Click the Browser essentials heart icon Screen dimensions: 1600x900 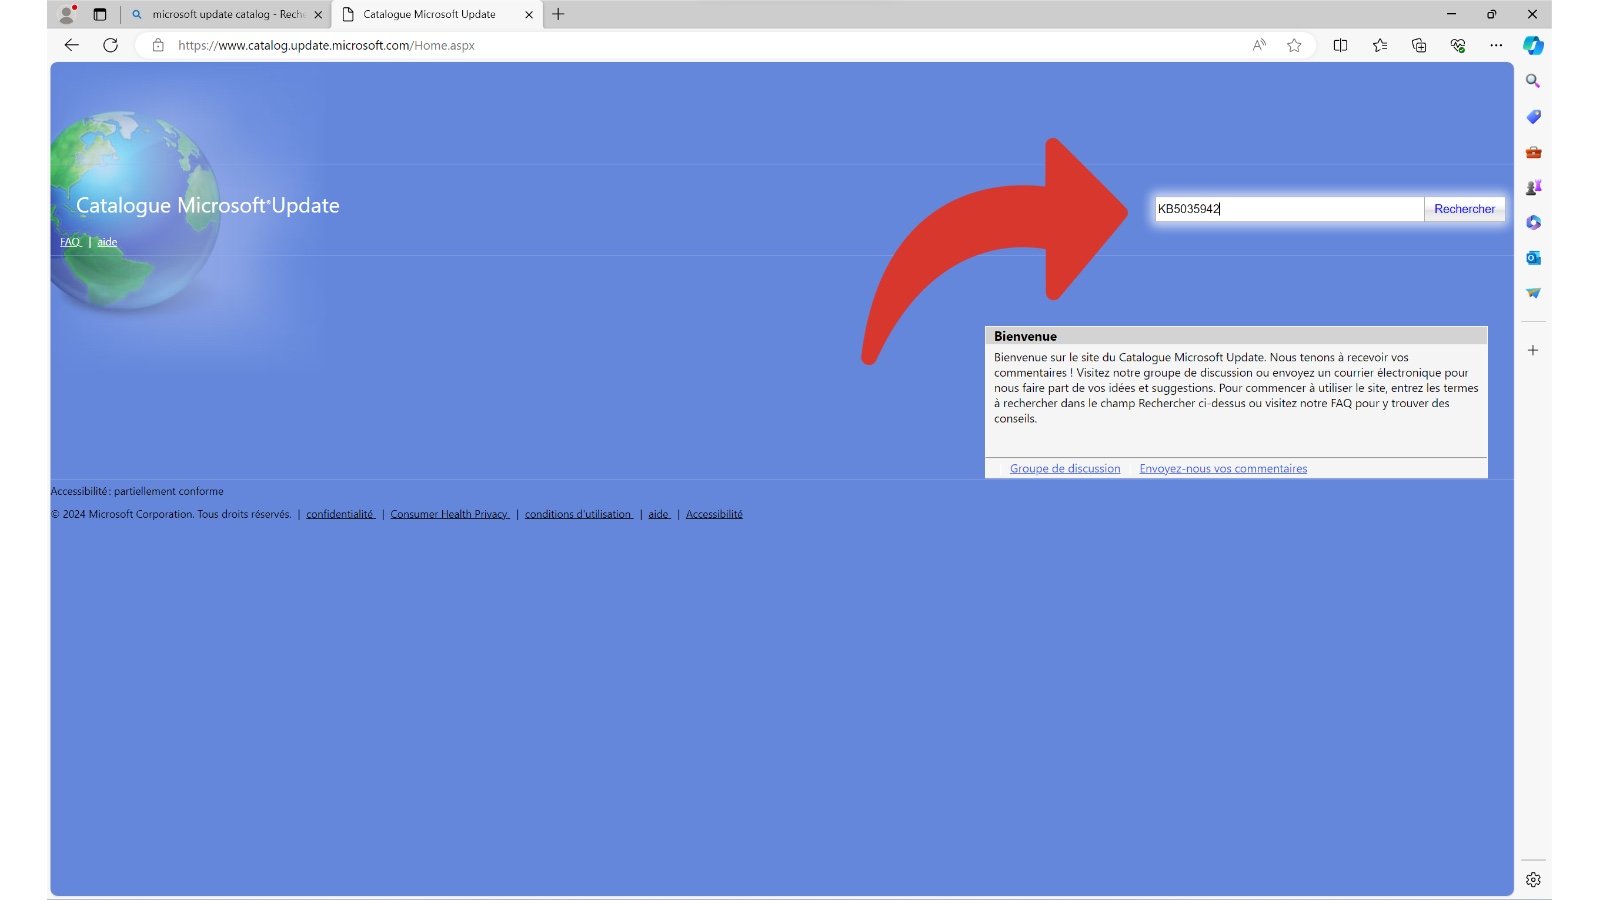[1458, 45]
